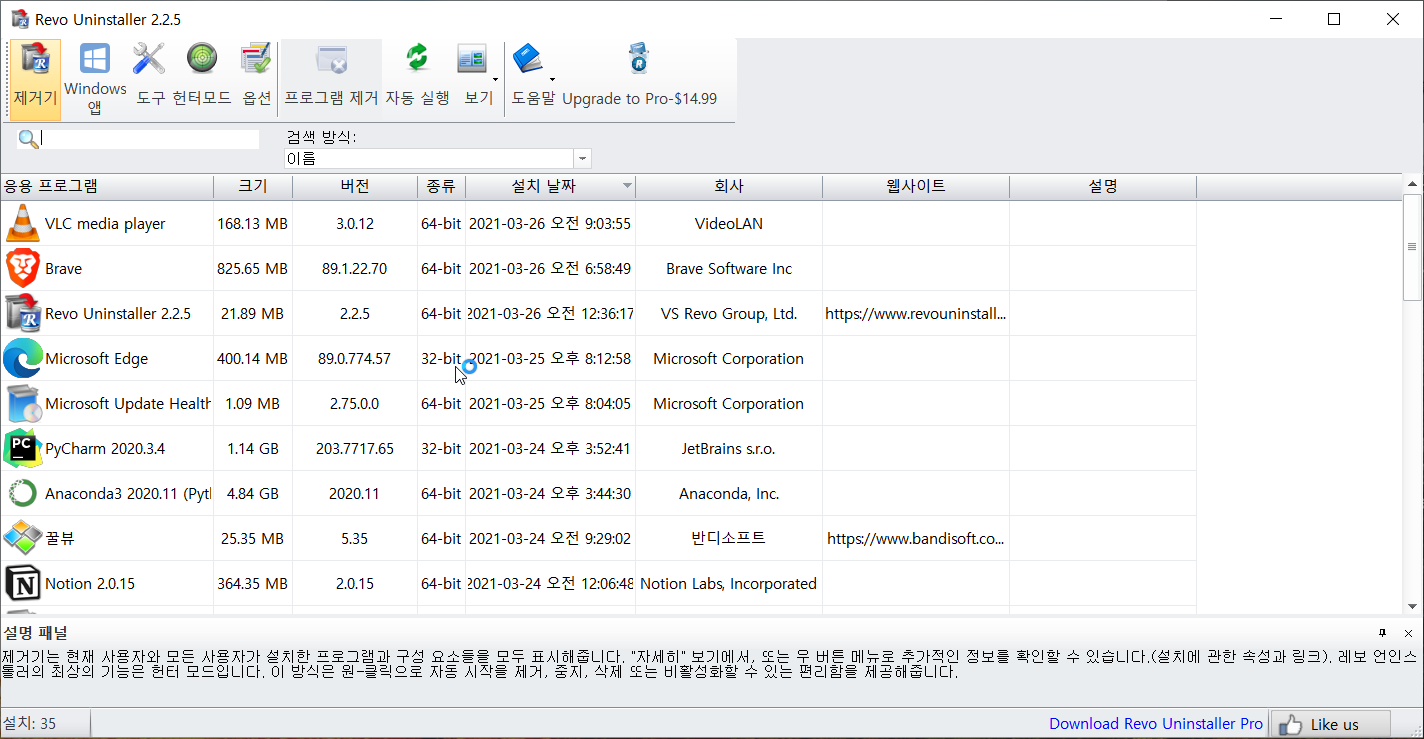Sort by 종류 column header
Screen dimensions: 1424x739
[x=441, y=186]
